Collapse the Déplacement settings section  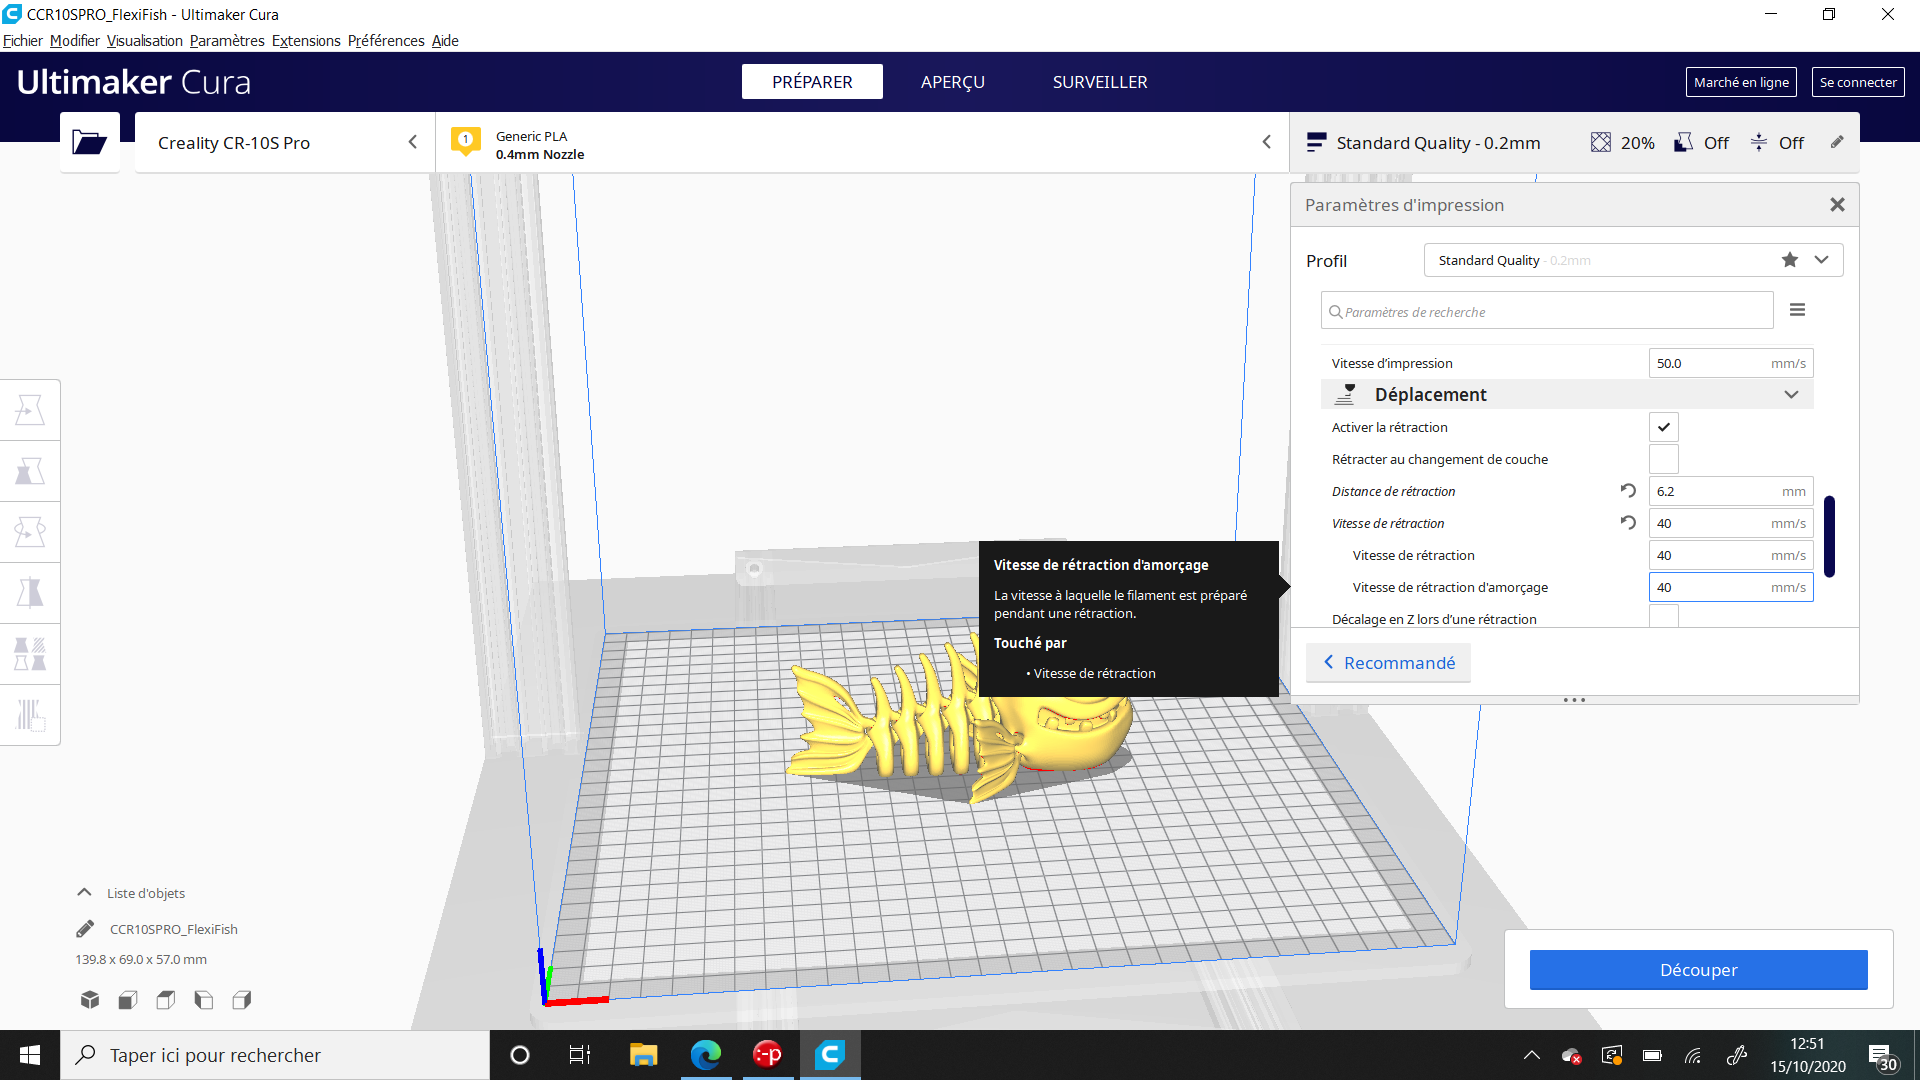(x=1790, y=395)
